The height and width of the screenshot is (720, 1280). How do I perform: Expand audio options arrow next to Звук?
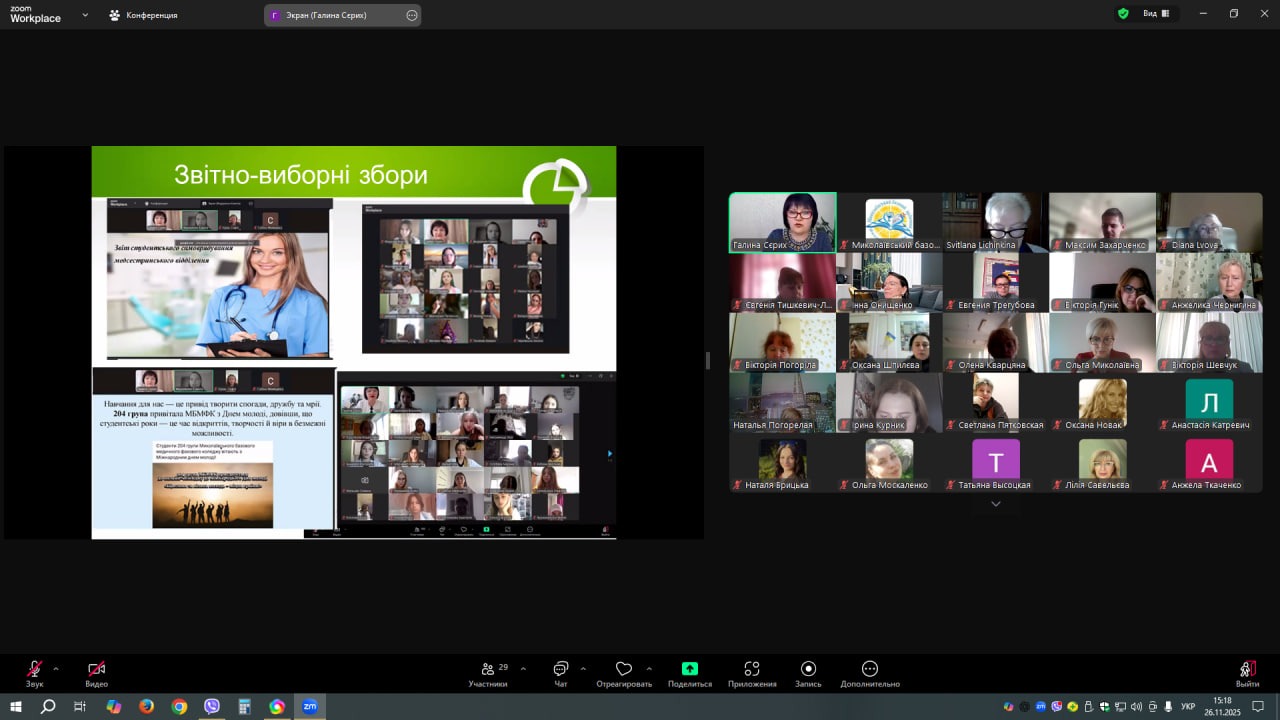[56, 668]
